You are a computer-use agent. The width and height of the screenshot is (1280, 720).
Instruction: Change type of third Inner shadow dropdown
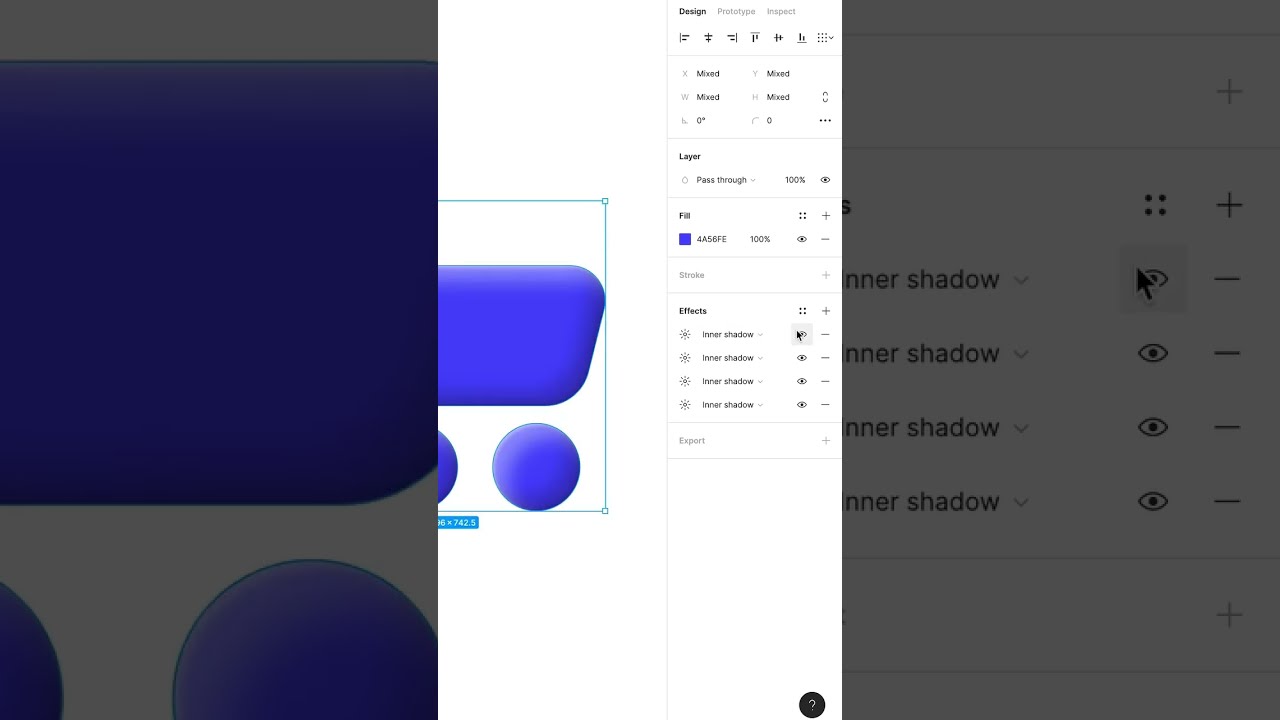pyautogui.click(x=732, y=381)
